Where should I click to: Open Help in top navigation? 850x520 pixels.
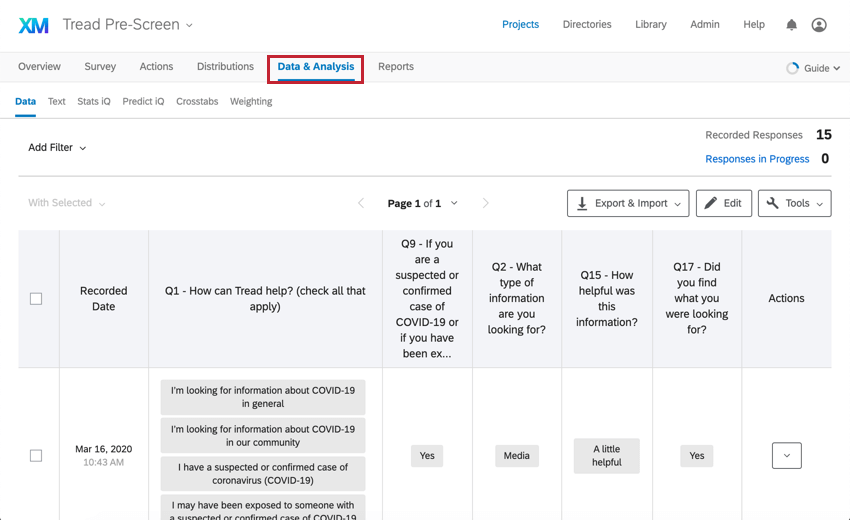point(754,24)
